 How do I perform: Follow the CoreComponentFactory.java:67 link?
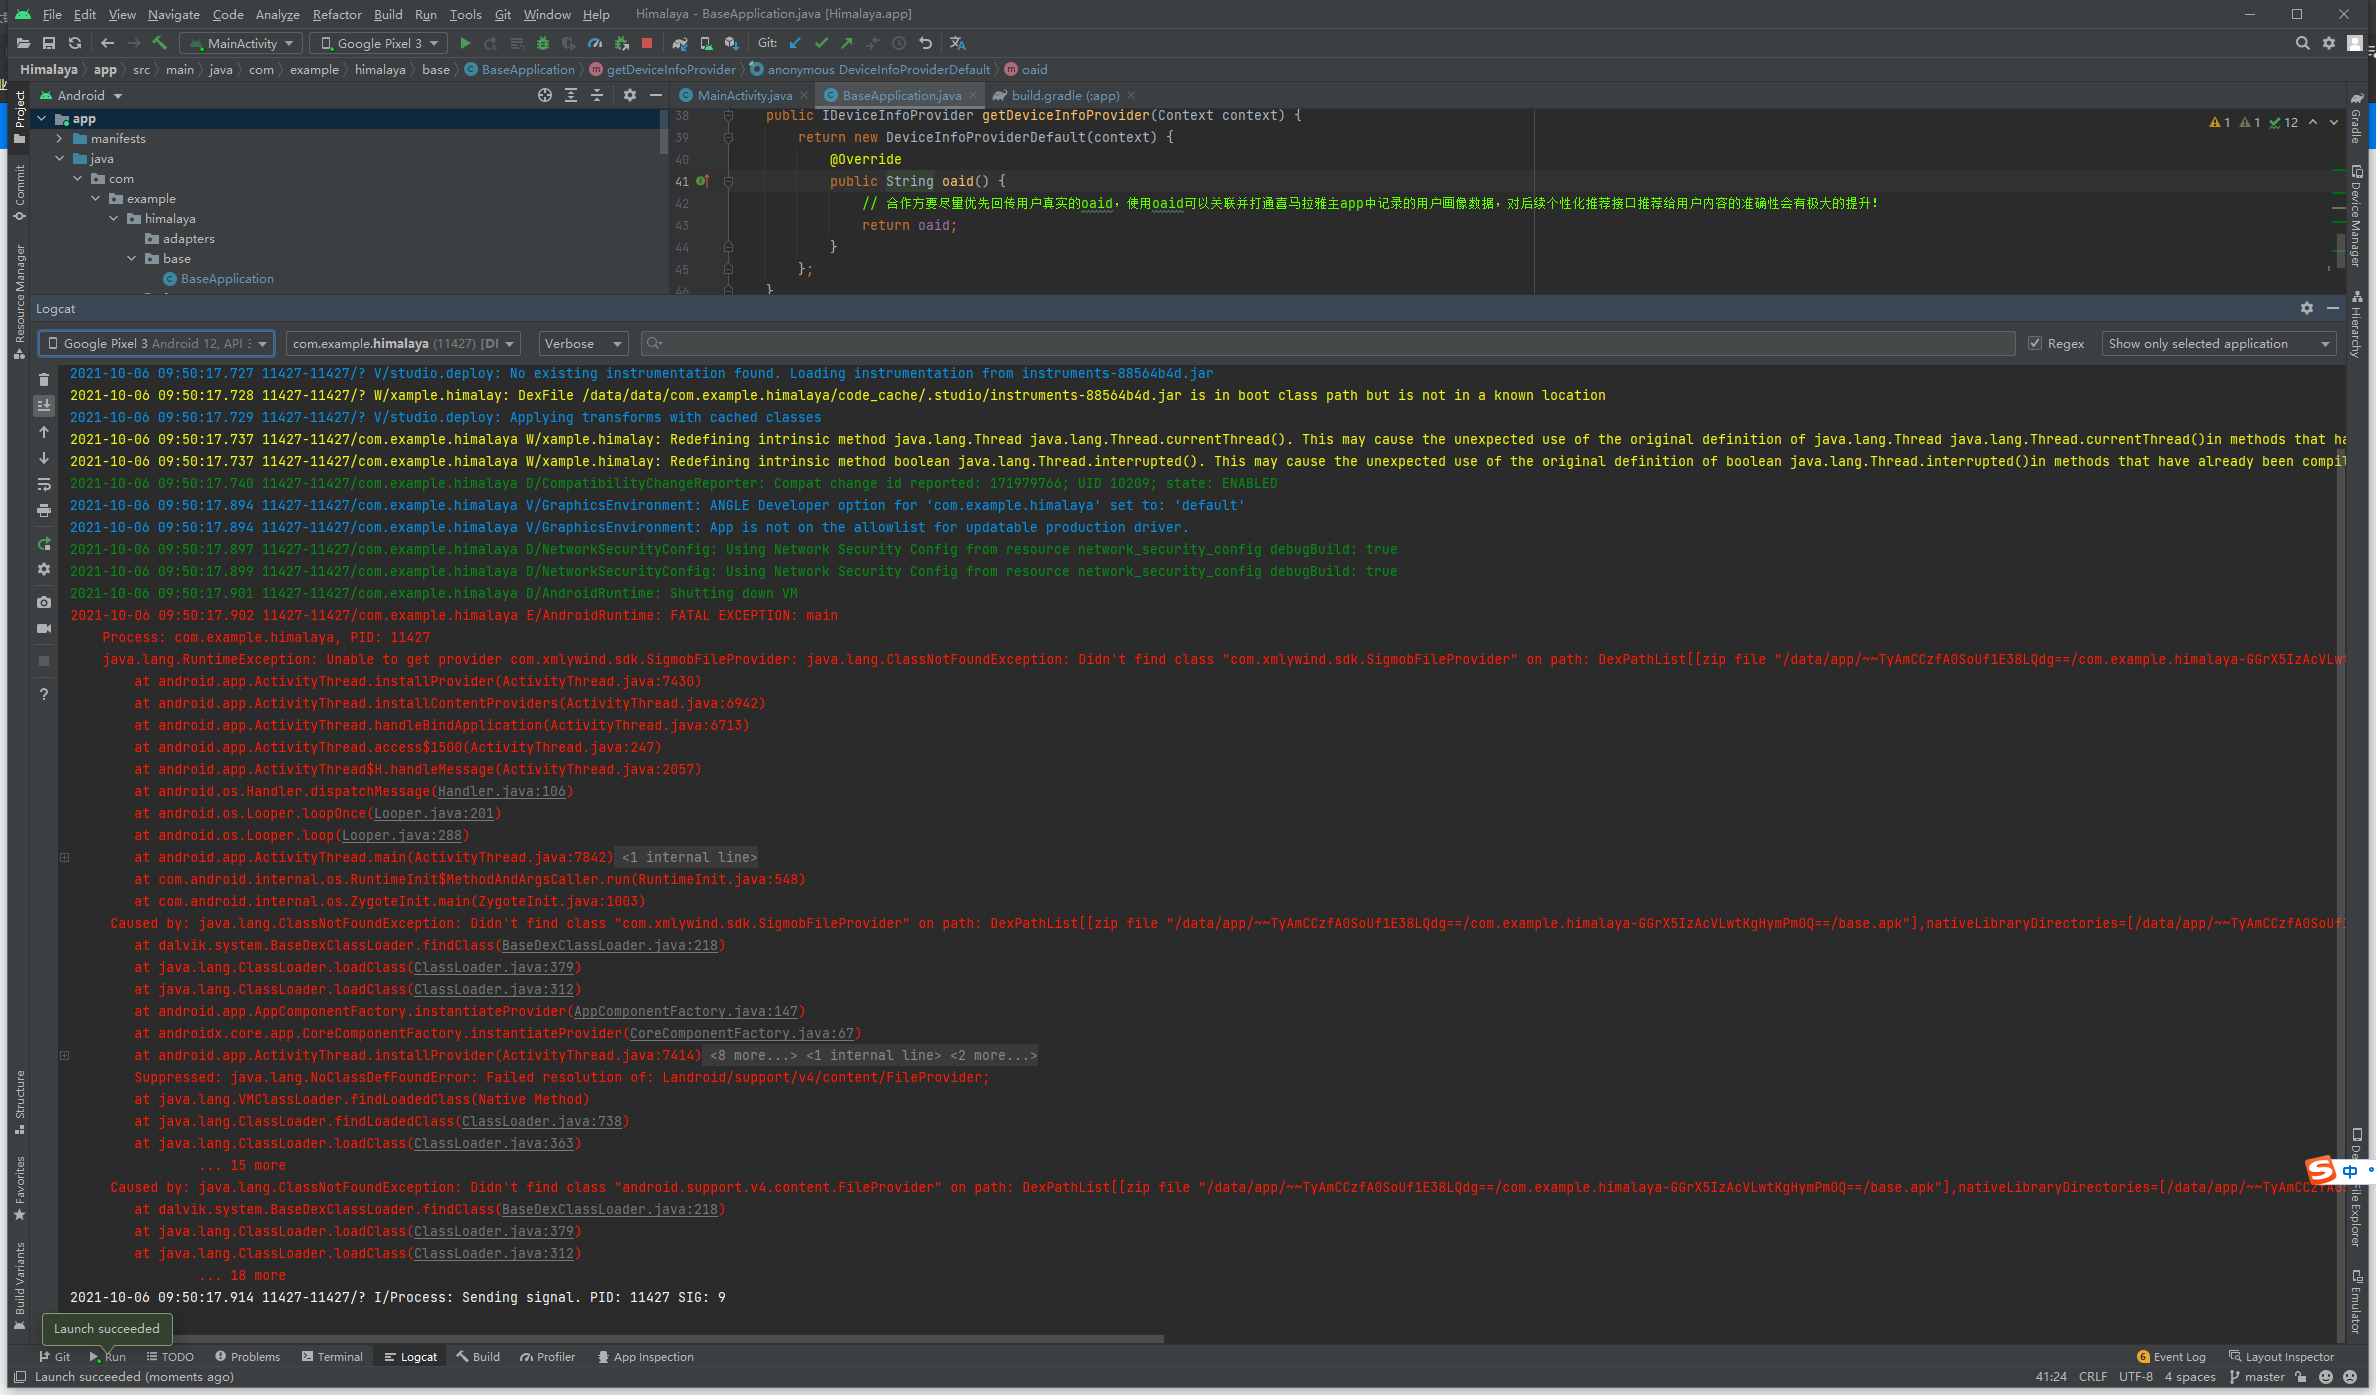click(x=742, y=1033)
